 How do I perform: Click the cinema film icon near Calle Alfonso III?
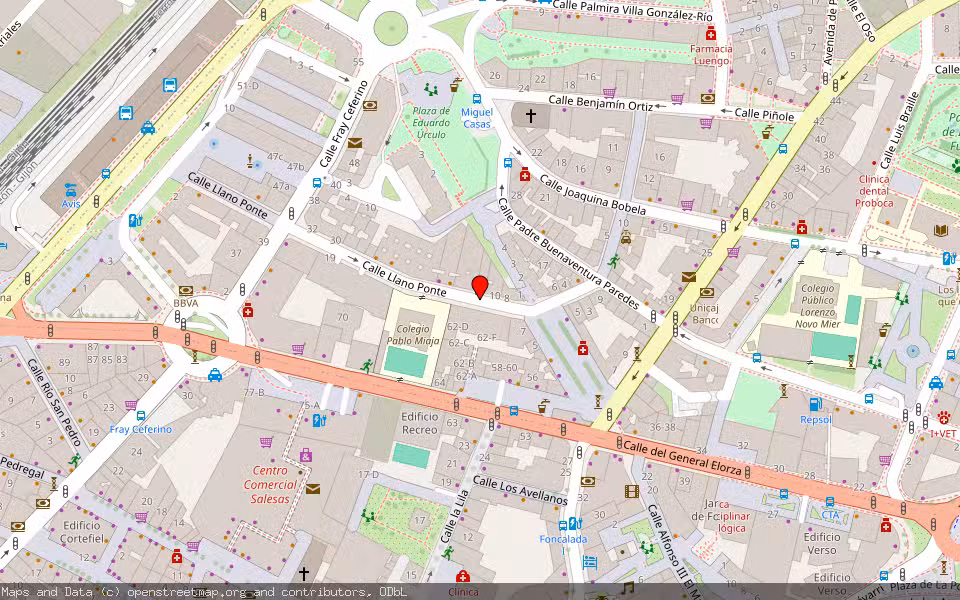coord(632,491)
